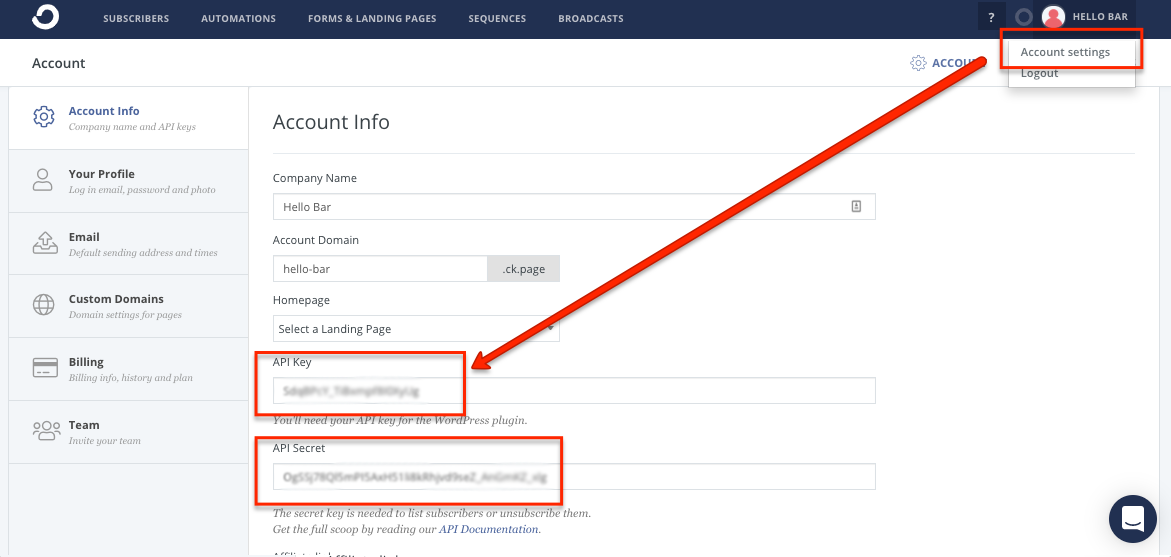Click the ConvertKit logo icon
The image size is (1171, 557).
[x=46, y=16]
